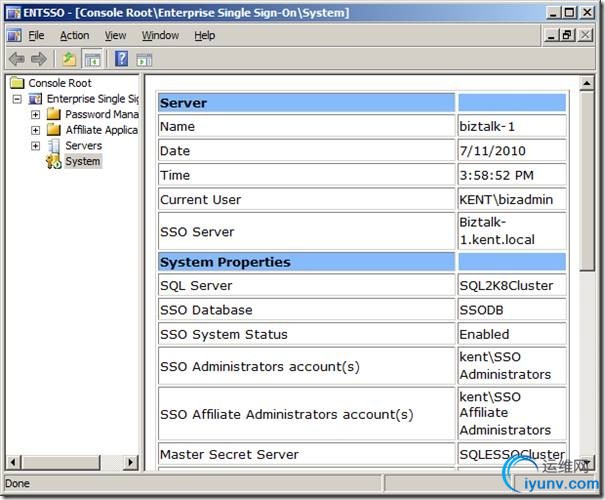605x500 pixels.
Task: Click the tree pane scroll right arrow
Action: (131, 462)
